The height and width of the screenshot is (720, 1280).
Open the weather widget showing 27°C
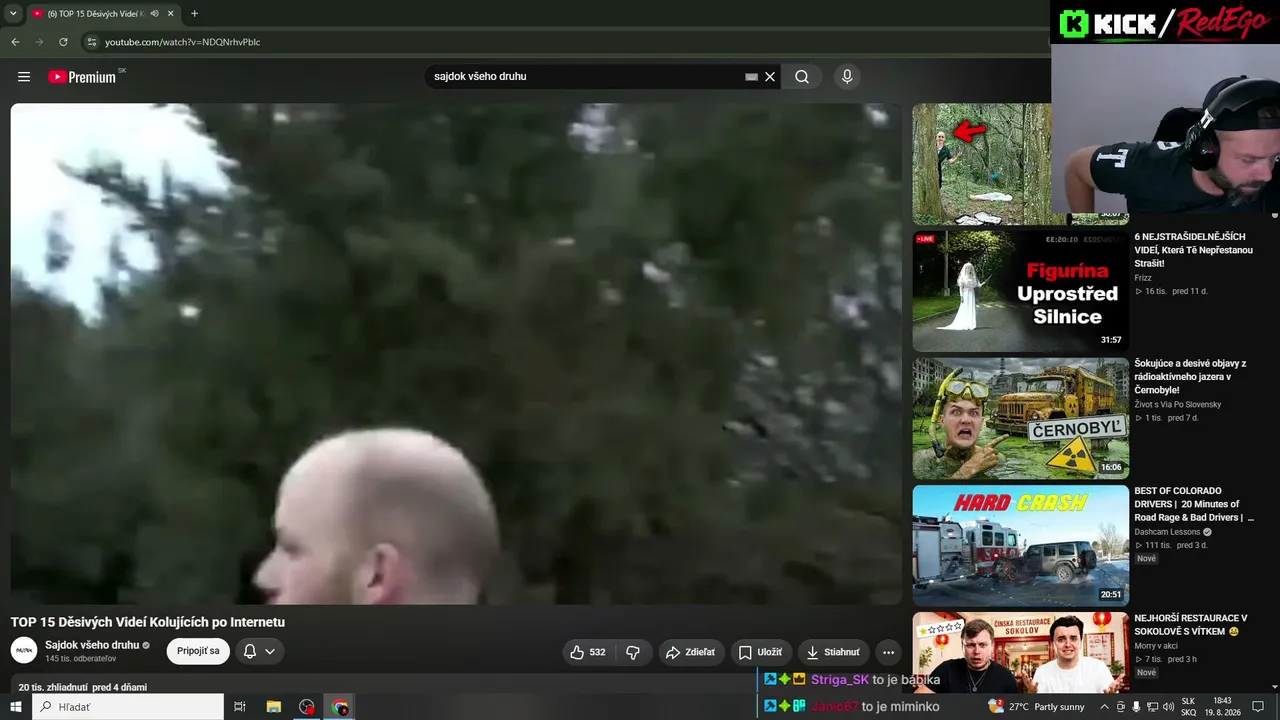pos(1035,707)
